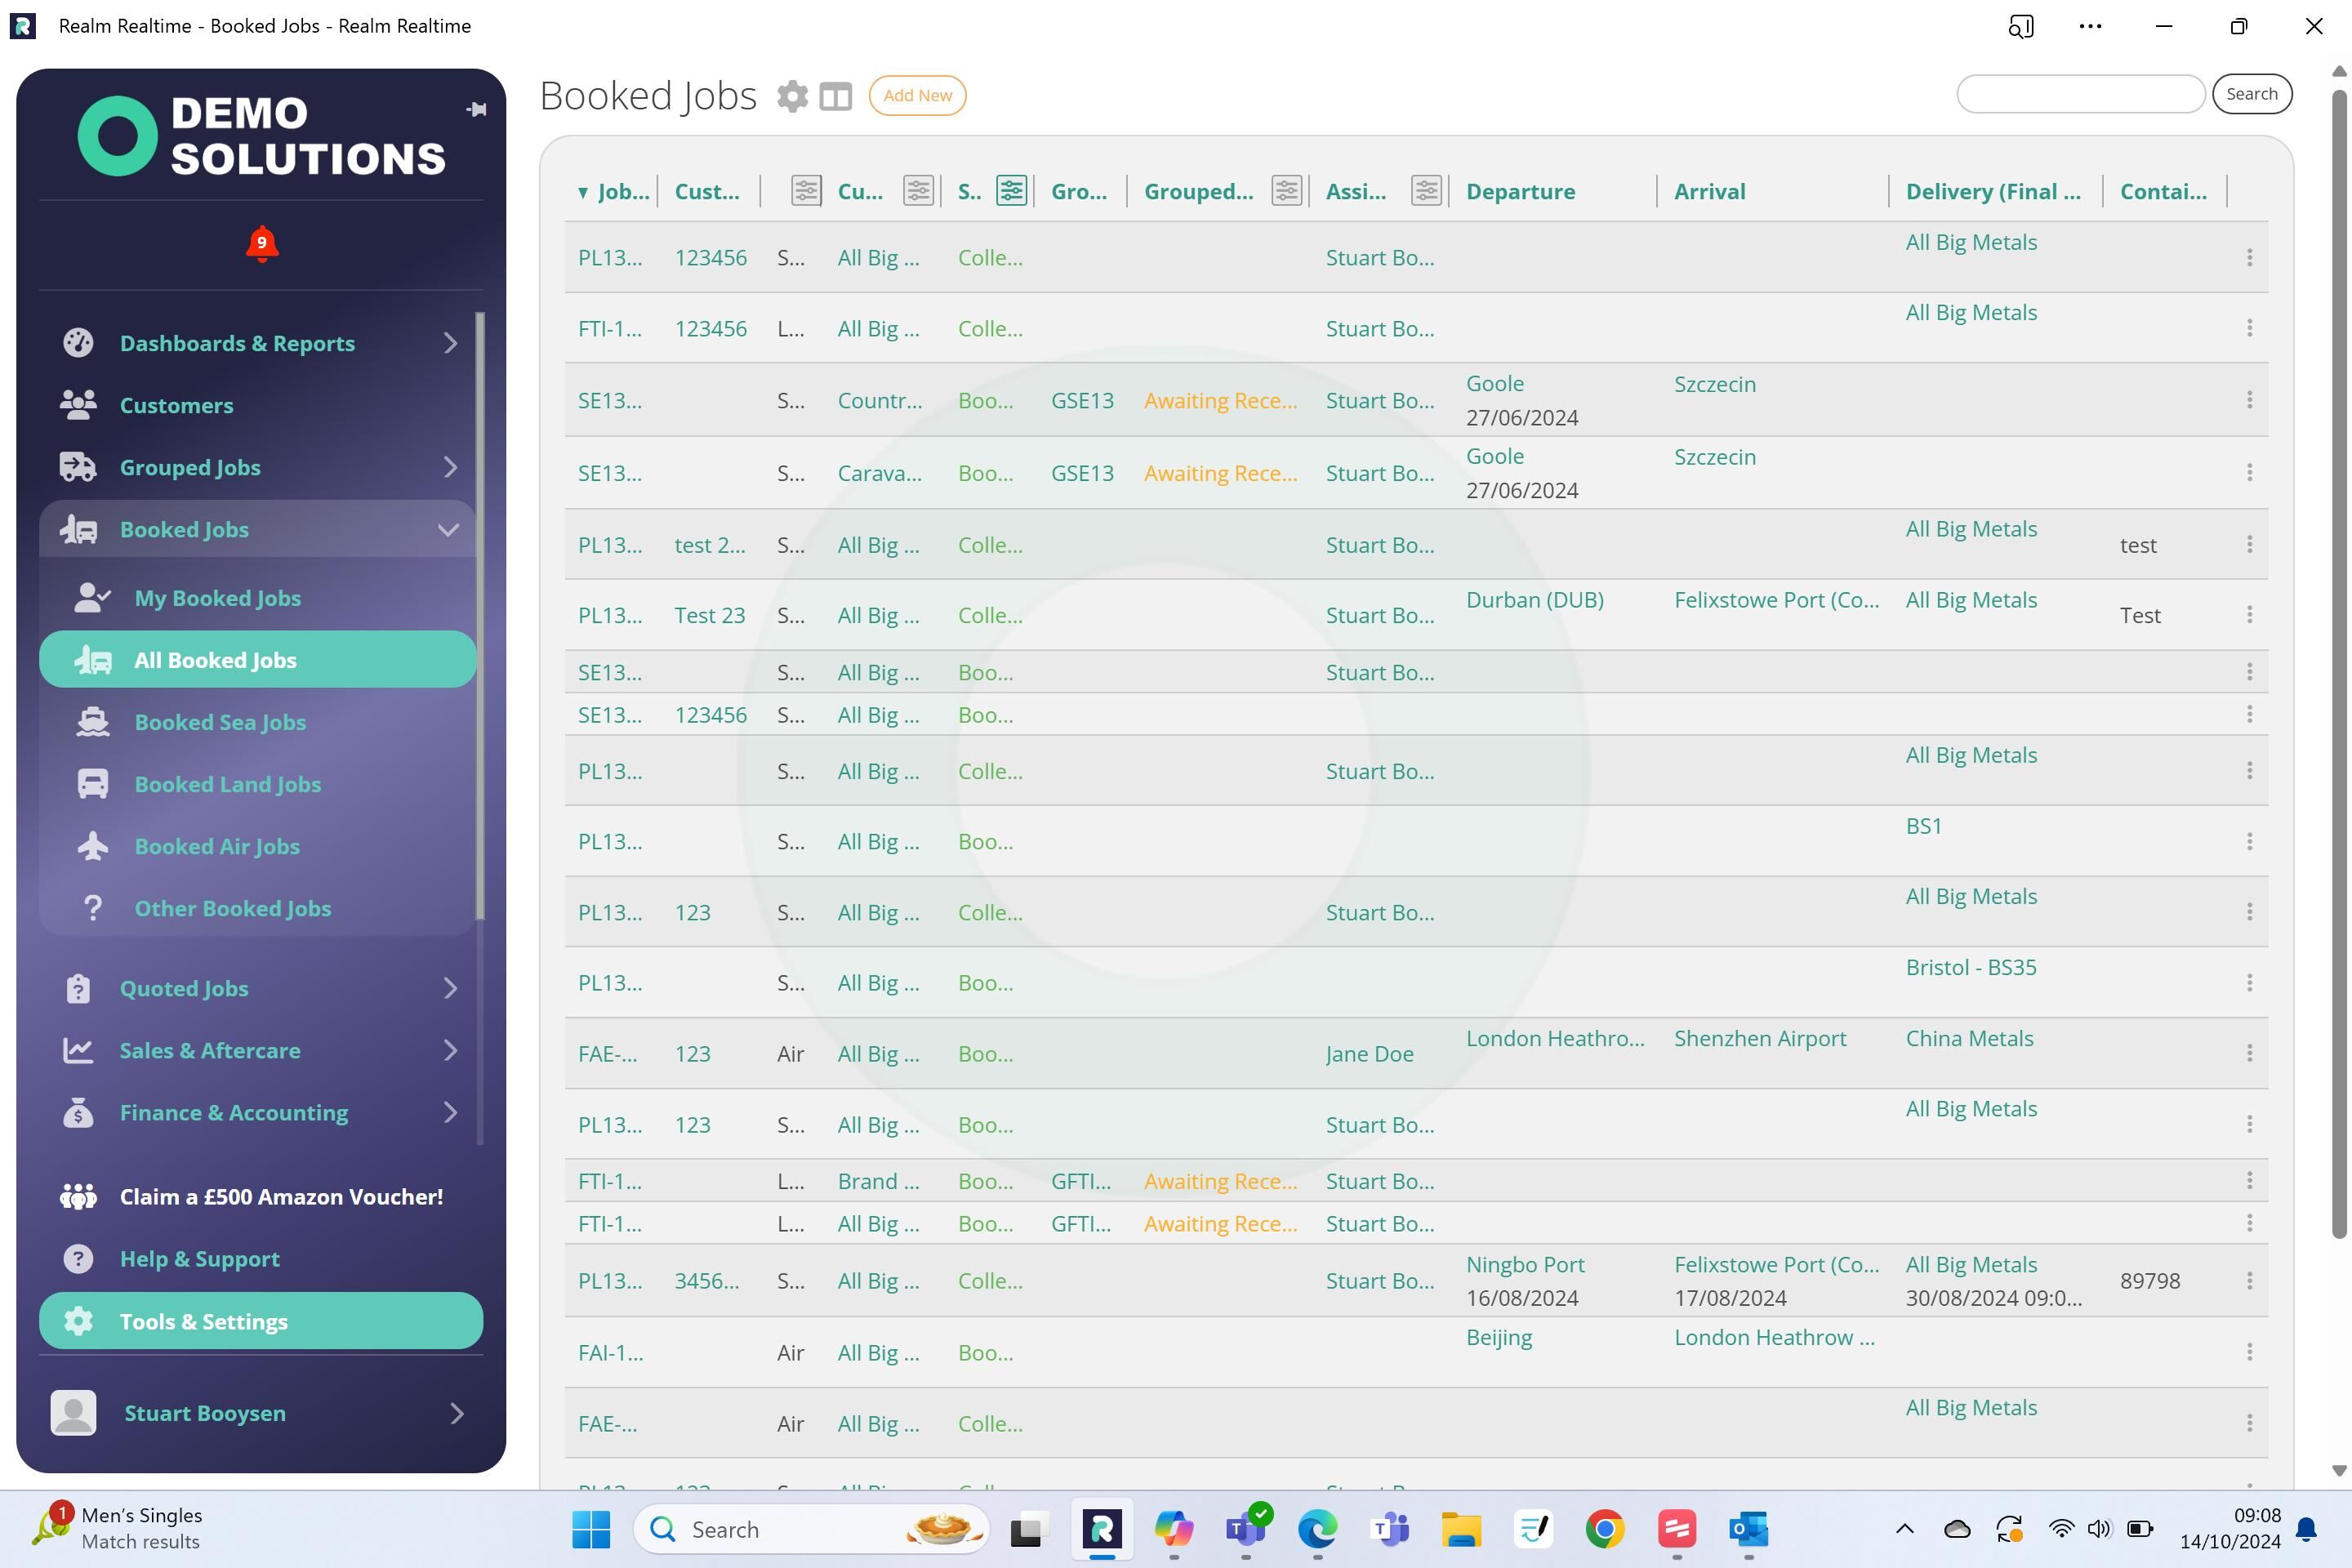The width and height of the screenshot is (2352, 1568).
Task: Click the notification bell with badge 9
Action: 262,244
